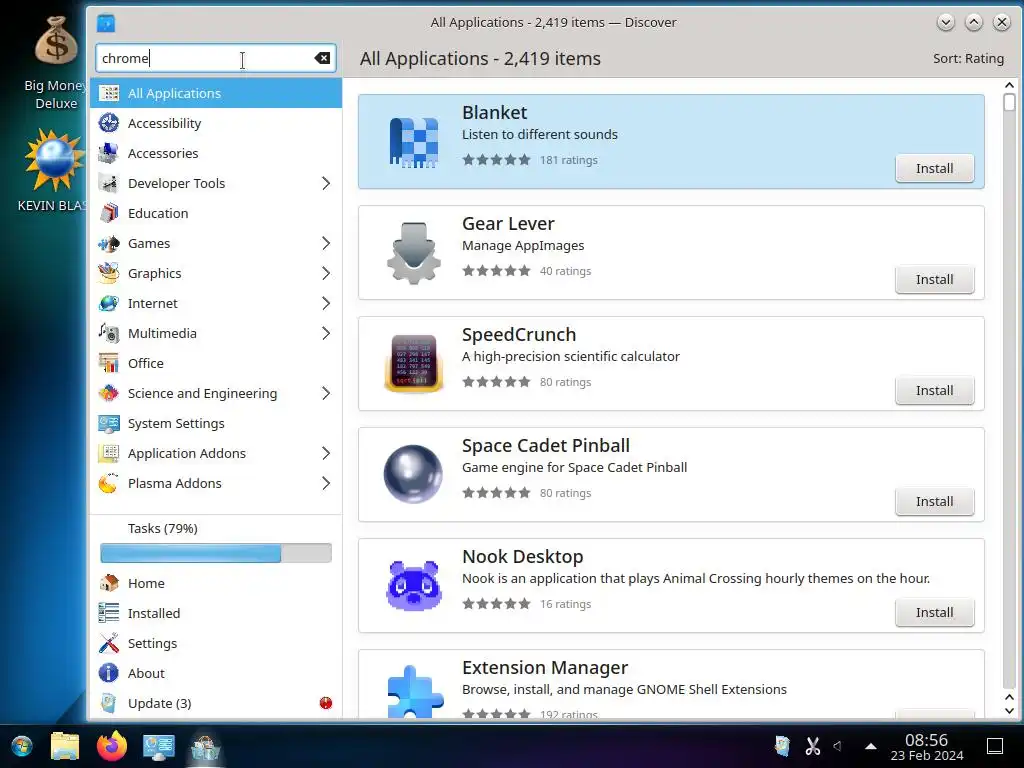Expand the Graphics category
This screenshot has height=768, width=1024.
coord(326,274)
